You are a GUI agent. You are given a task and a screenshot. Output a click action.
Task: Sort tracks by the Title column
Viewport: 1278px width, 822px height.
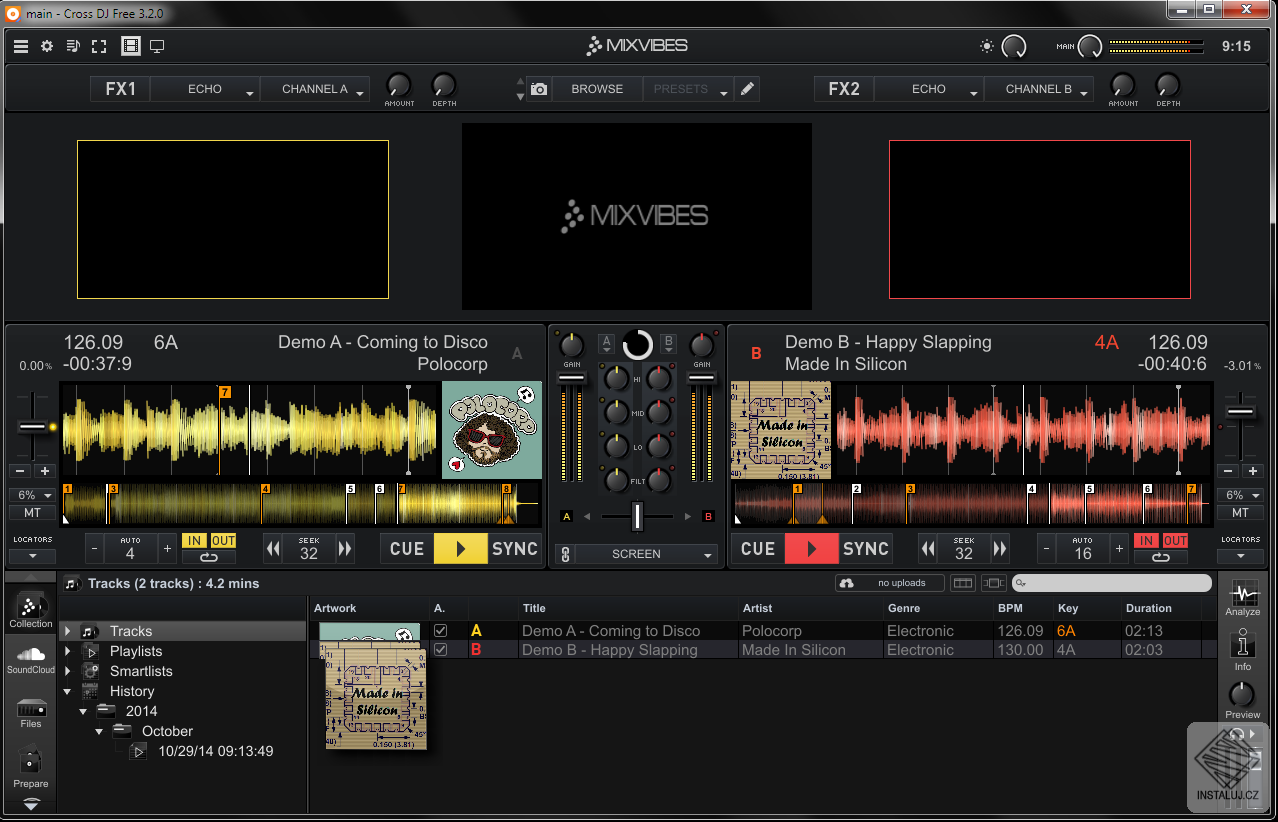534,608
